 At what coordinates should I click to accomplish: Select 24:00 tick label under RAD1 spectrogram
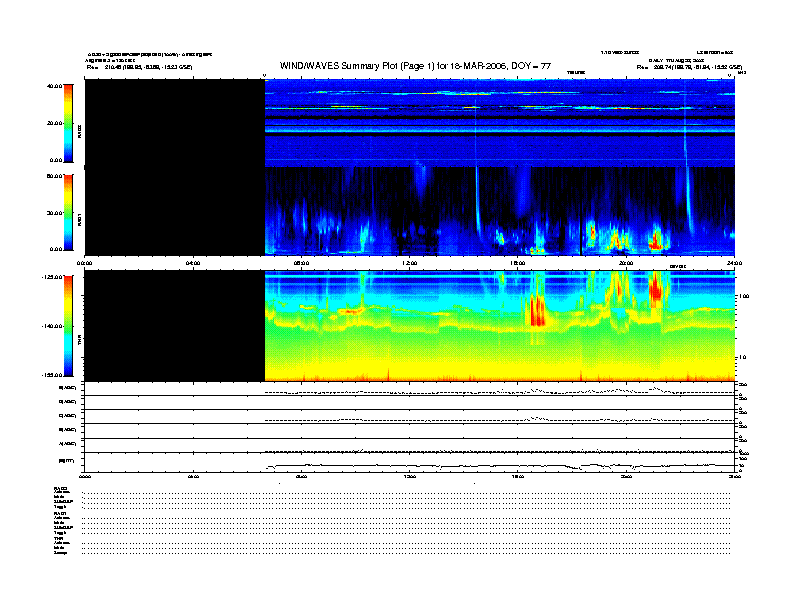click(x=734, y=263)
